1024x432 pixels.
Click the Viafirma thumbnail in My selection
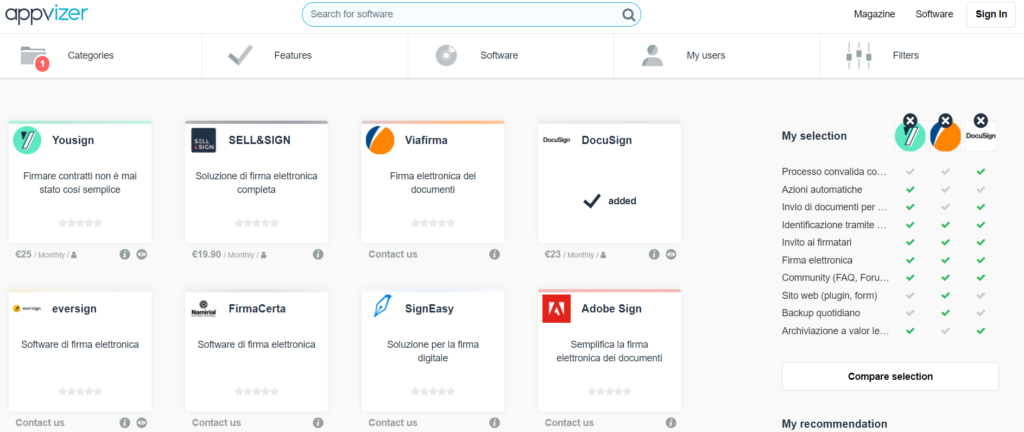pyautogui.click(x=946, y=136)
